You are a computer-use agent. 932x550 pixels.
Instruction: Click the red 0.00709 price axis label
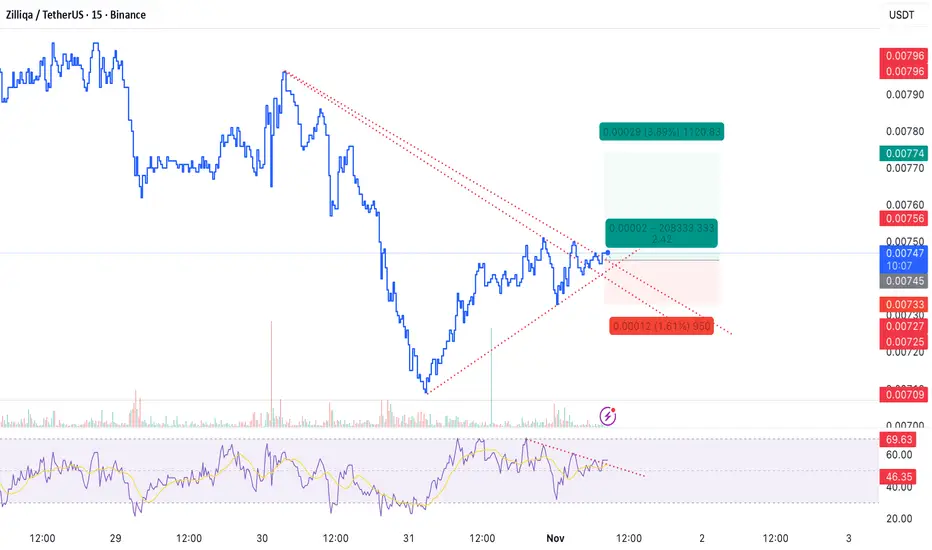[x=903, y=394]
